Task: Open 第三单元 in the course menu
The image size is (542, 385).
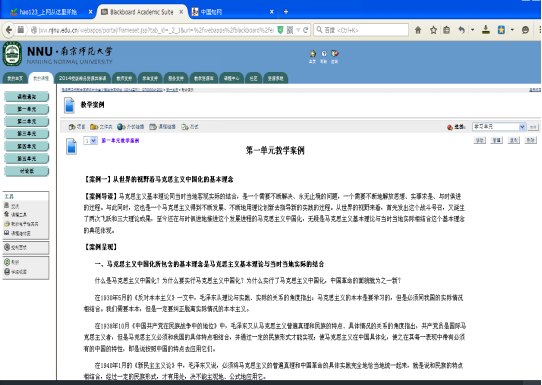Action: [x=27, y=134]
